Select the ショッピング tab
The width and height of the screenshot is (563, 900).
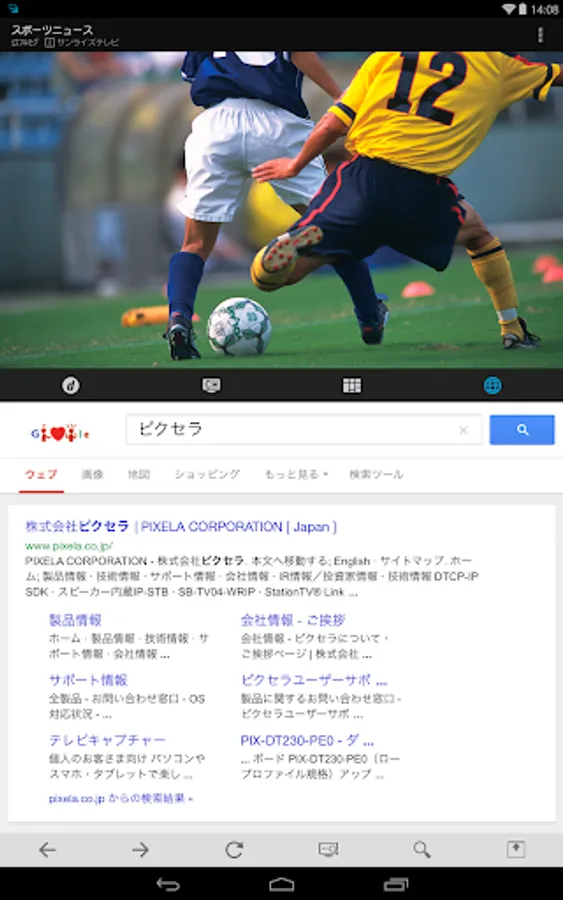tap(207, 474)
